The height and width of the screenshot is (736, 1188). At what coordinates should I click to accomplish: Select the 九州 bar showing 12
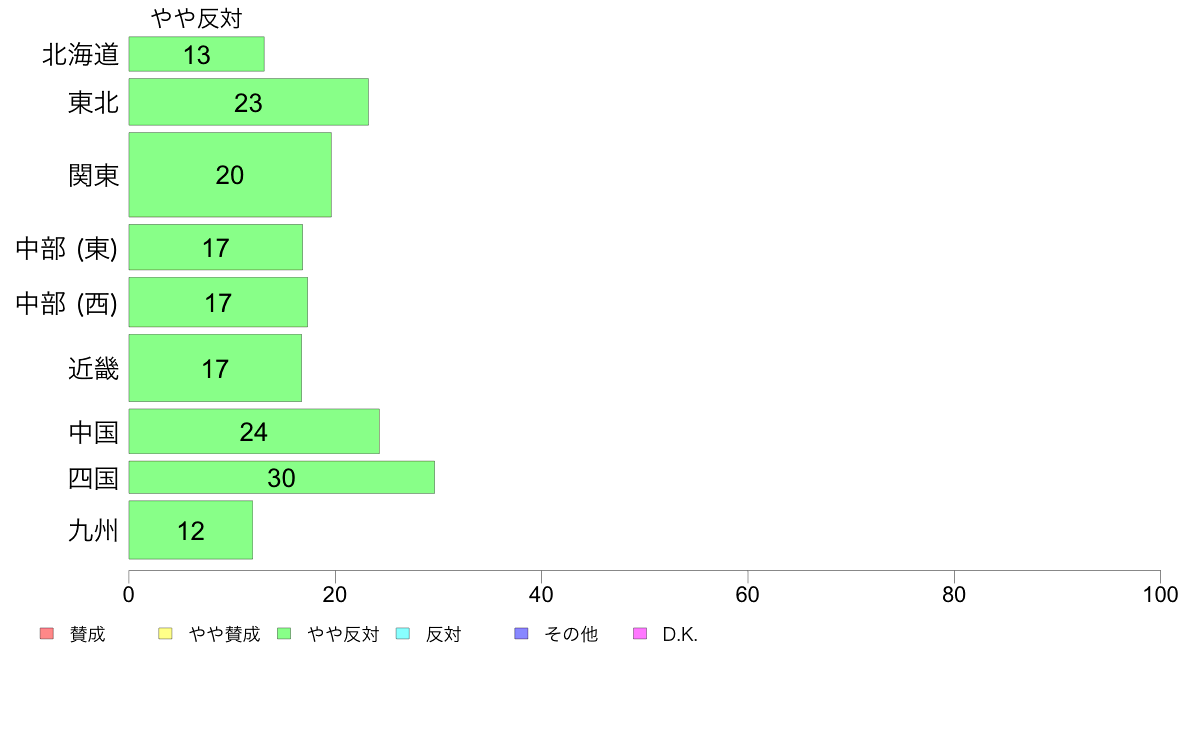(x=190, y=530)
